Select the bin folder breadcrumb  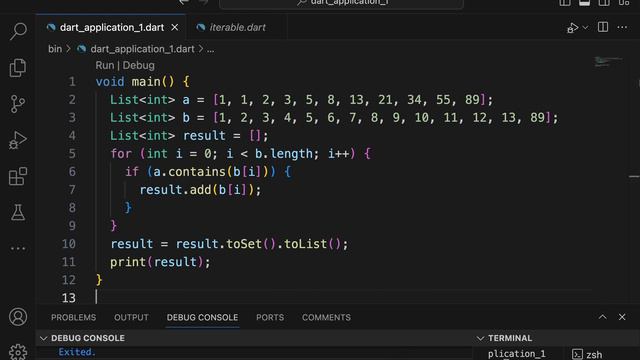(x=55, y=49)
